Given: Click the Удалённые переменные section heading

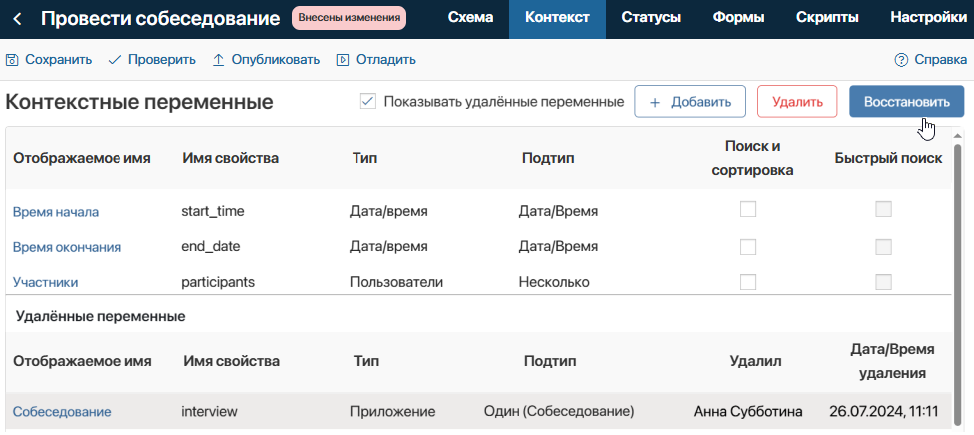Looking at the screenshot, I should point(101,316).
